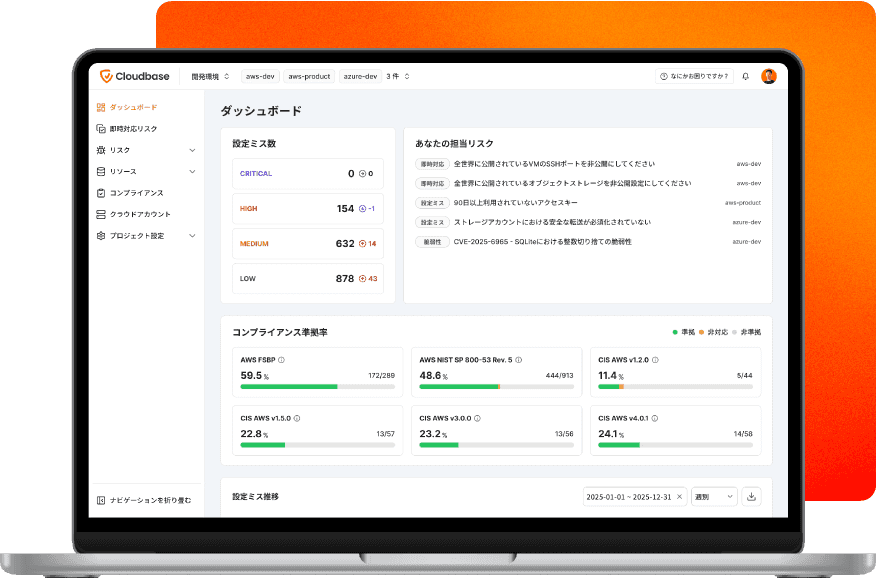Open the 週別 interval dropdown
The image size is (876, 578).
(714, 496)
